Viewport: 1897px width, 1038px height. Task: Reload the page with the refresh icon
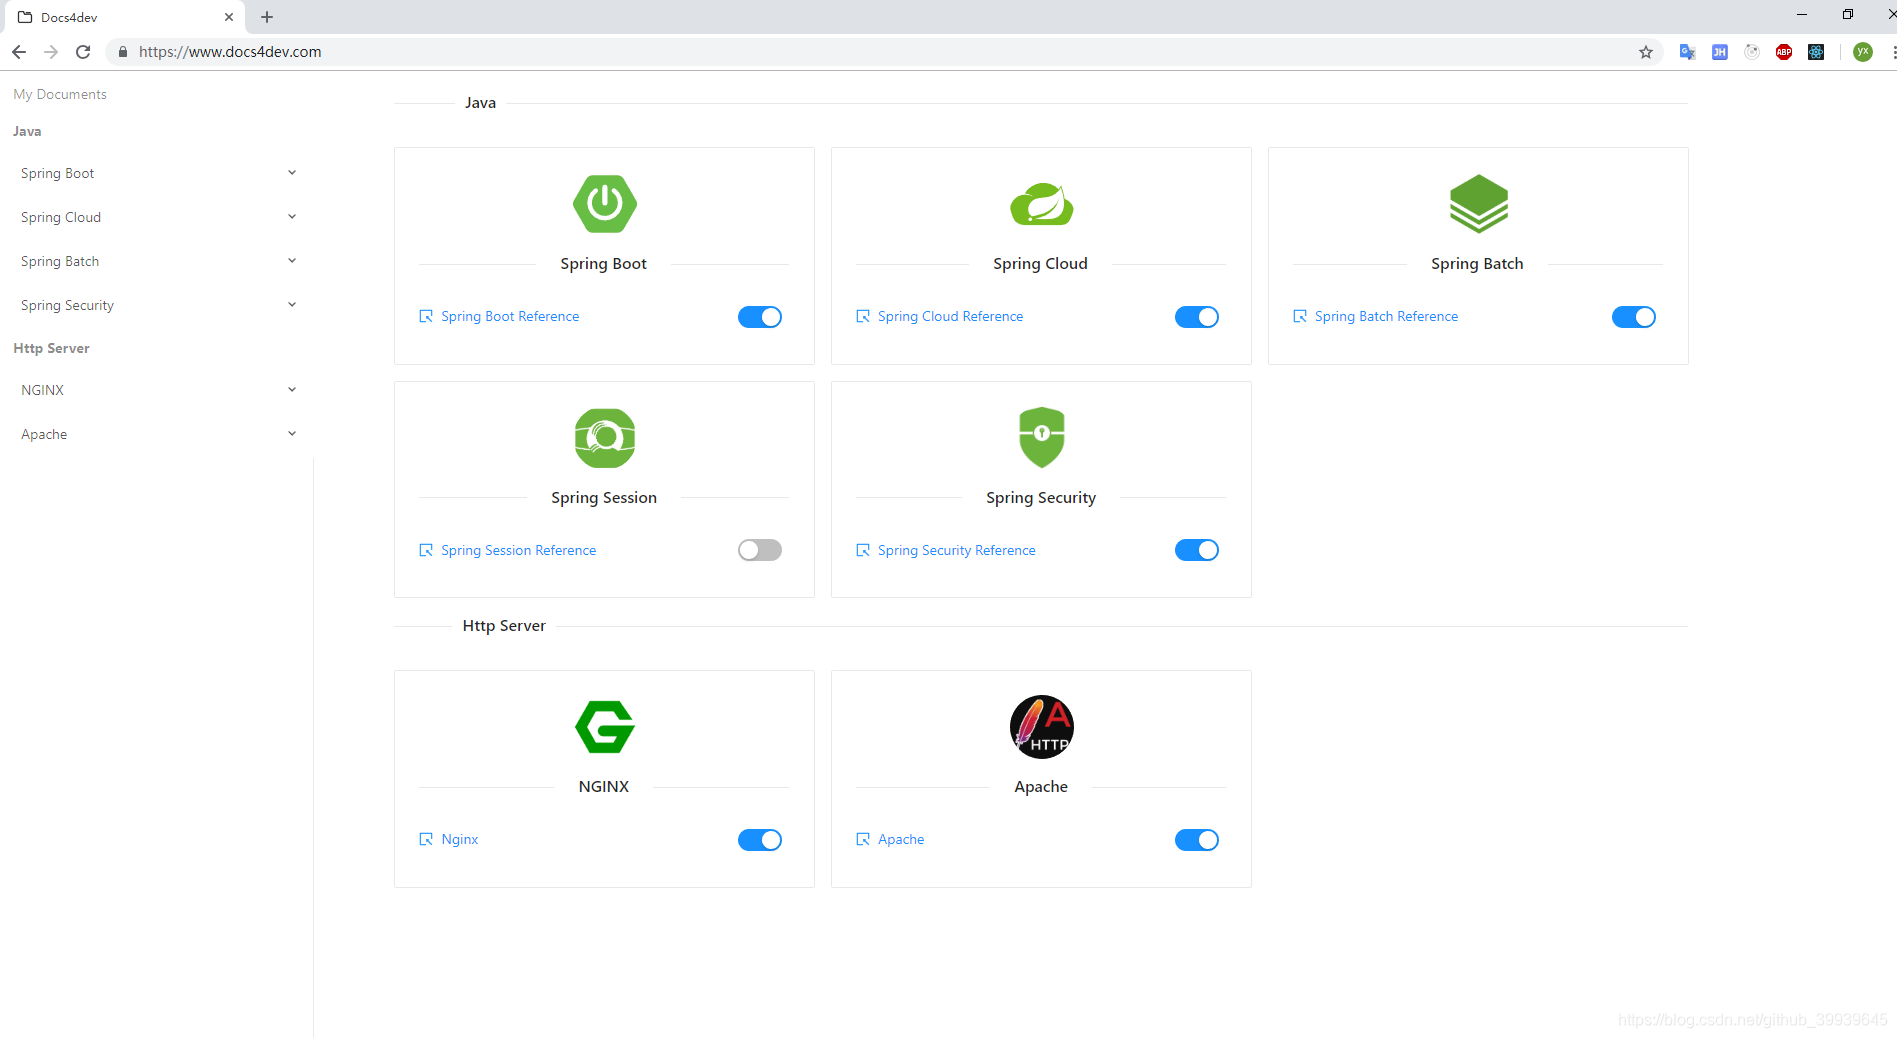click(83, 52)
